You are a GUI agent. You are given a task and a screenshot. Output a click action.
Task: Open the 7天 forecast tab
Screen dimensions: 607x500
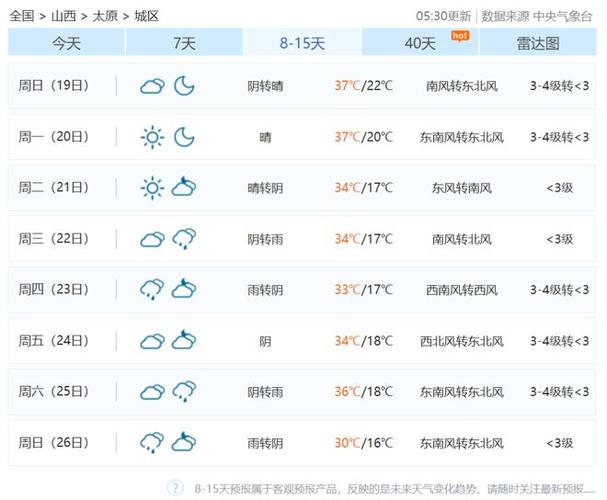coord(184,42)
